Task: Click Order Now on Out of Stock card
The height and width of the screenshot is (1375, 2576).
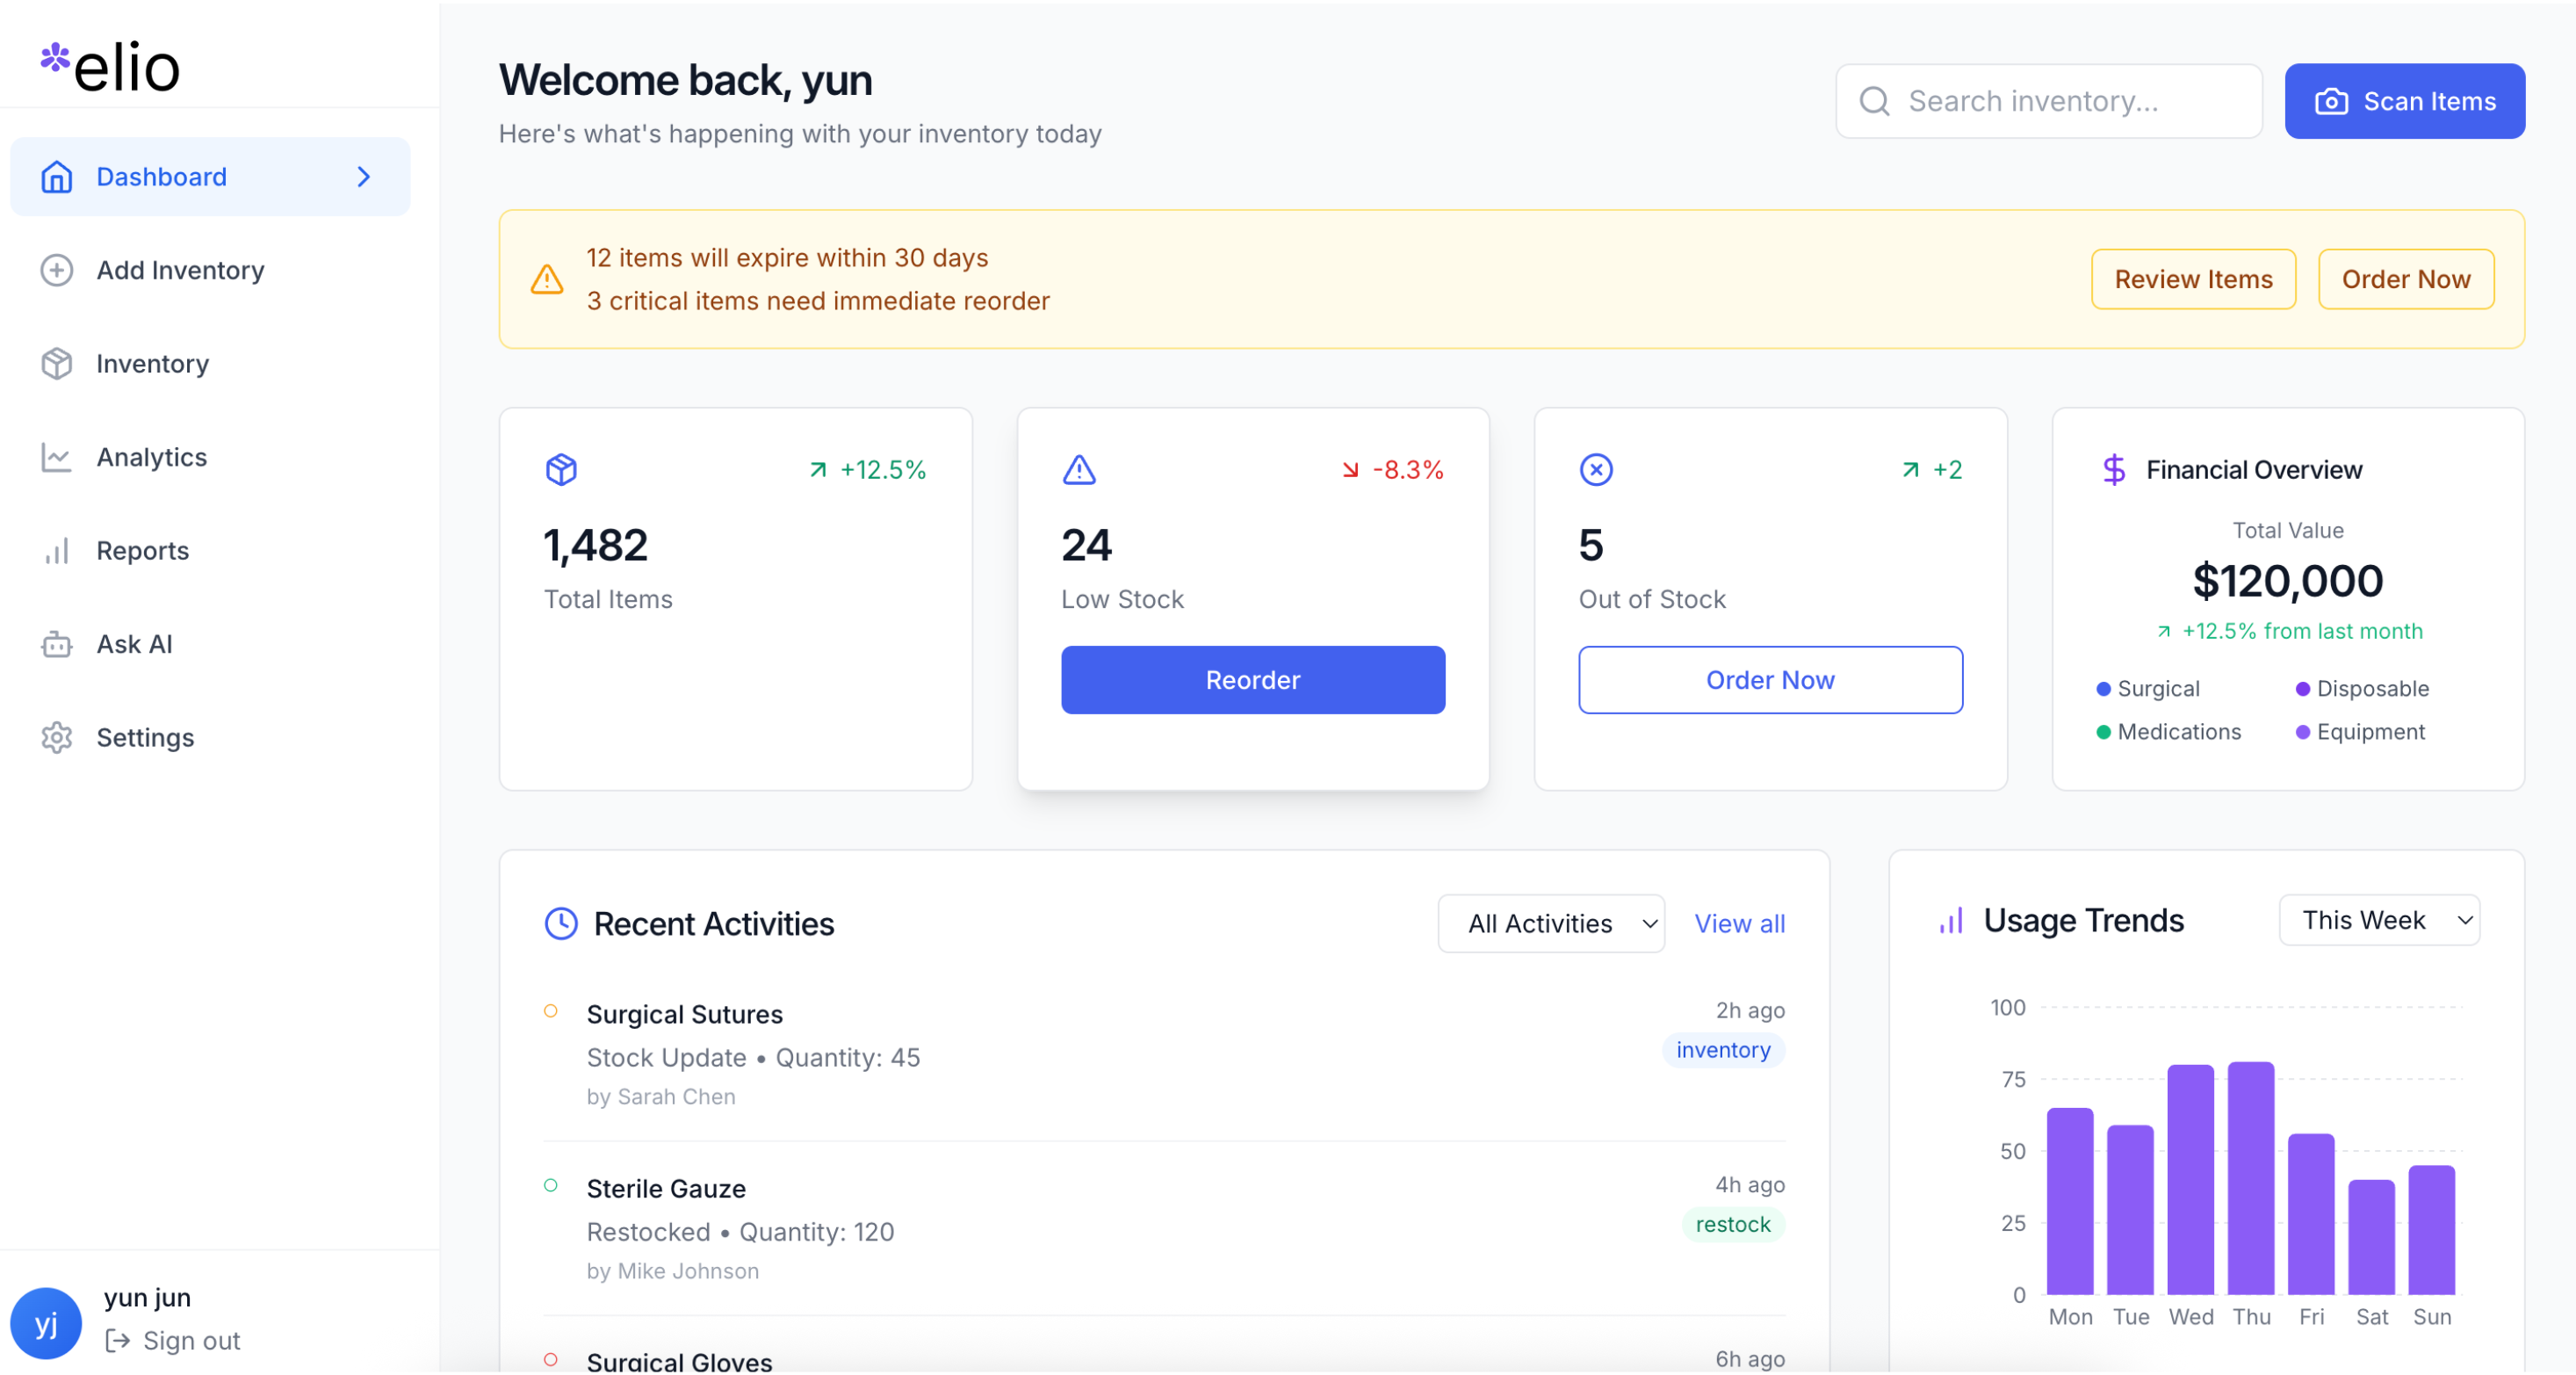Action: (1771, 680)
